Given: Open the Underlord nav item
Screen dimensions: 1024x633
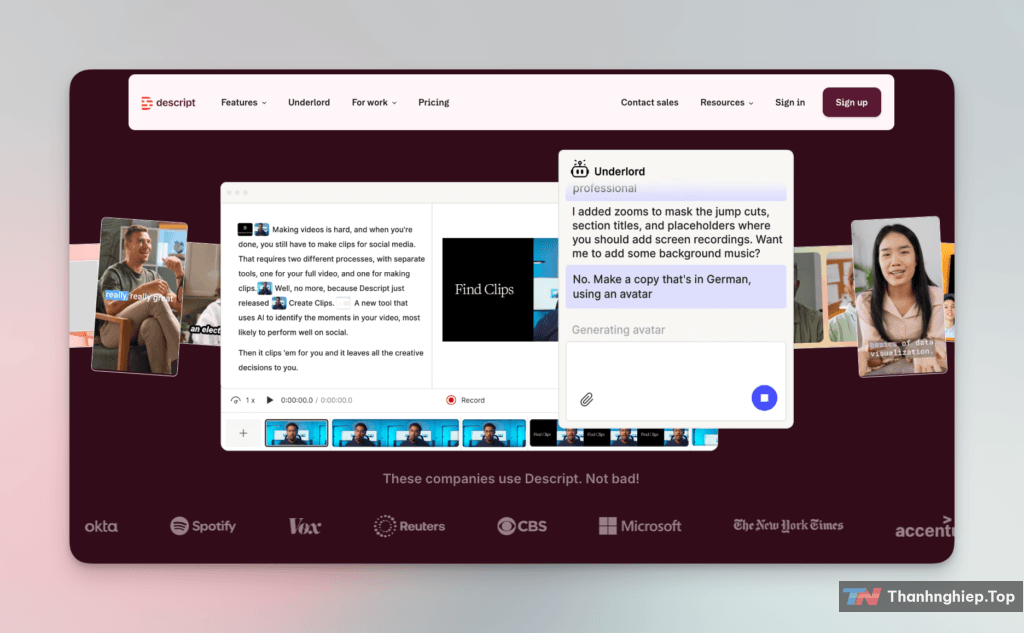Looking at the screenshot, I should pos(309,102).
